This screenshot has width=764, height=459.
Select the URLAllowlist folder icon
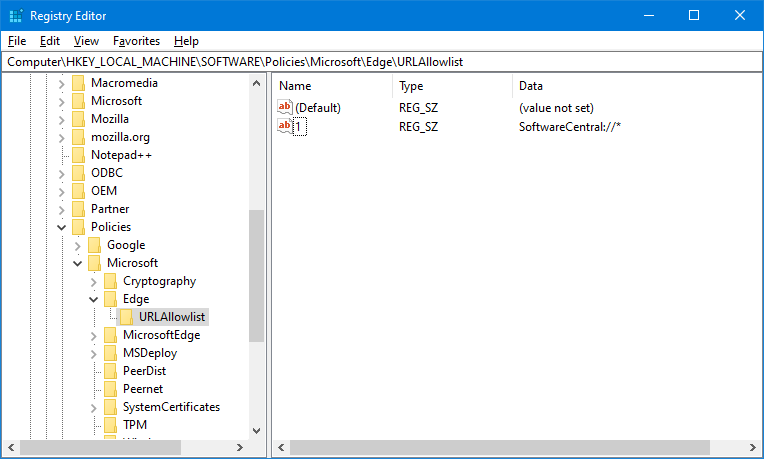click(127, 317)
